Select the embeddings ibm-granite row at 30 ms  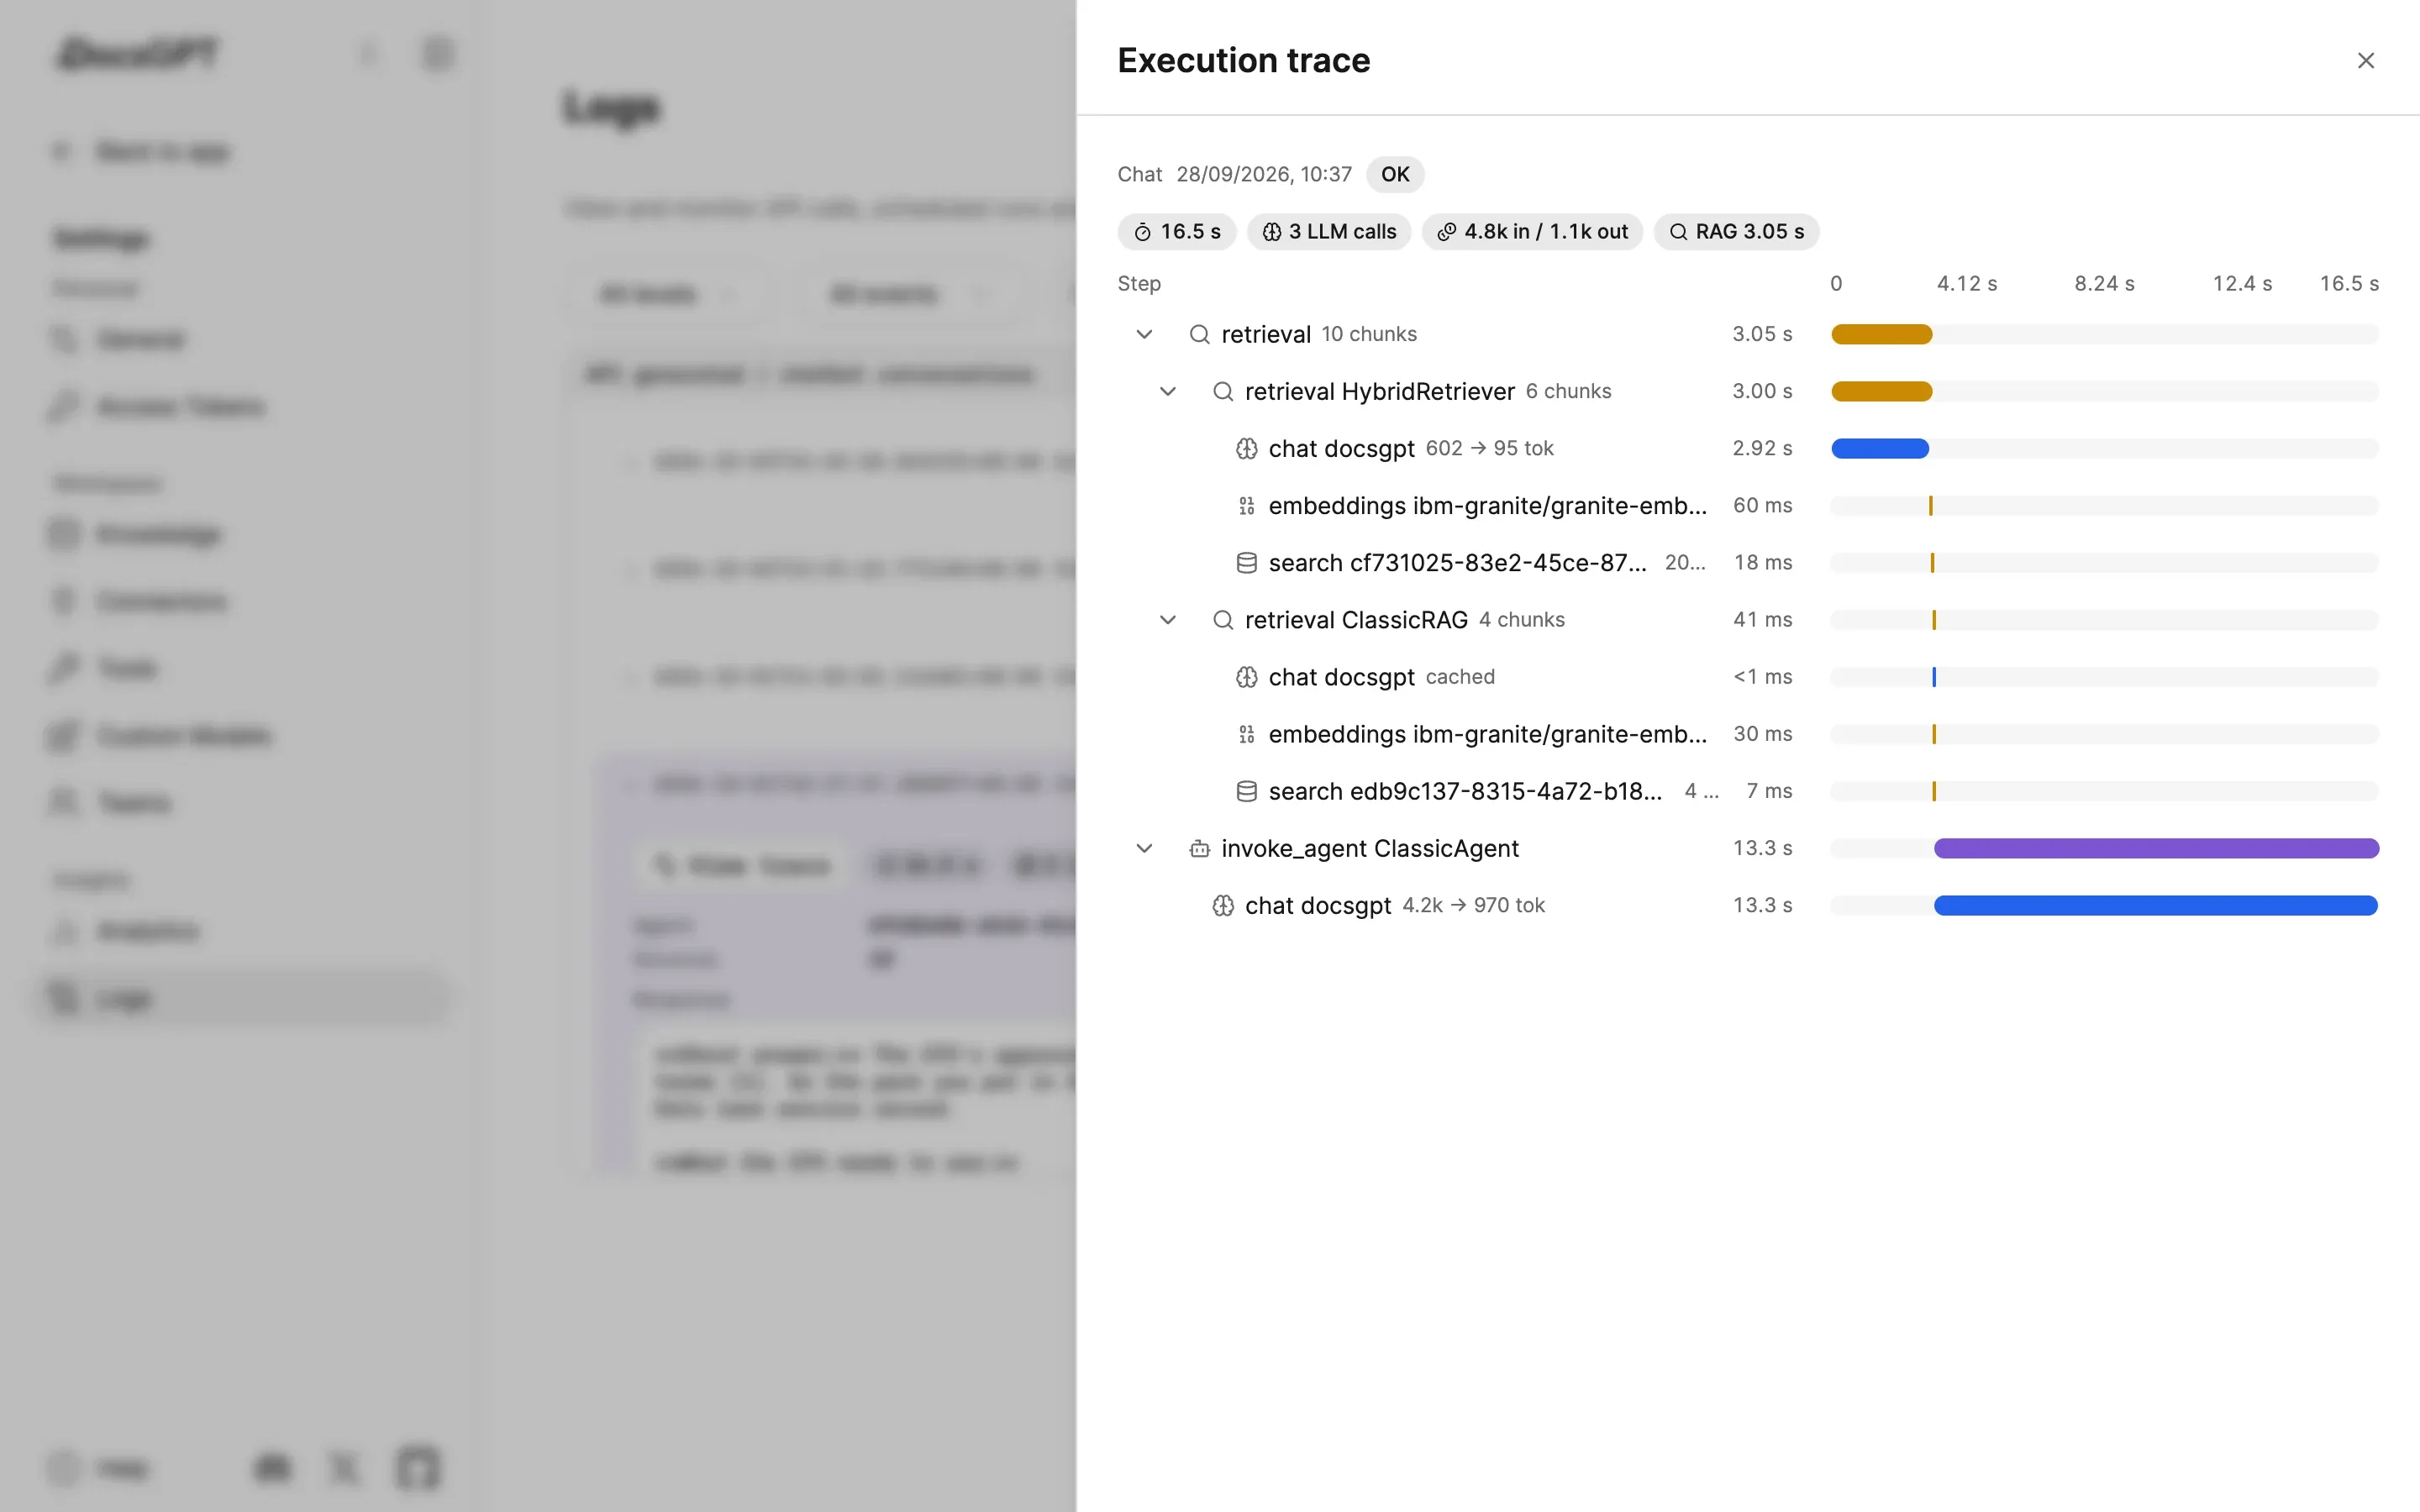[1748, 734]
